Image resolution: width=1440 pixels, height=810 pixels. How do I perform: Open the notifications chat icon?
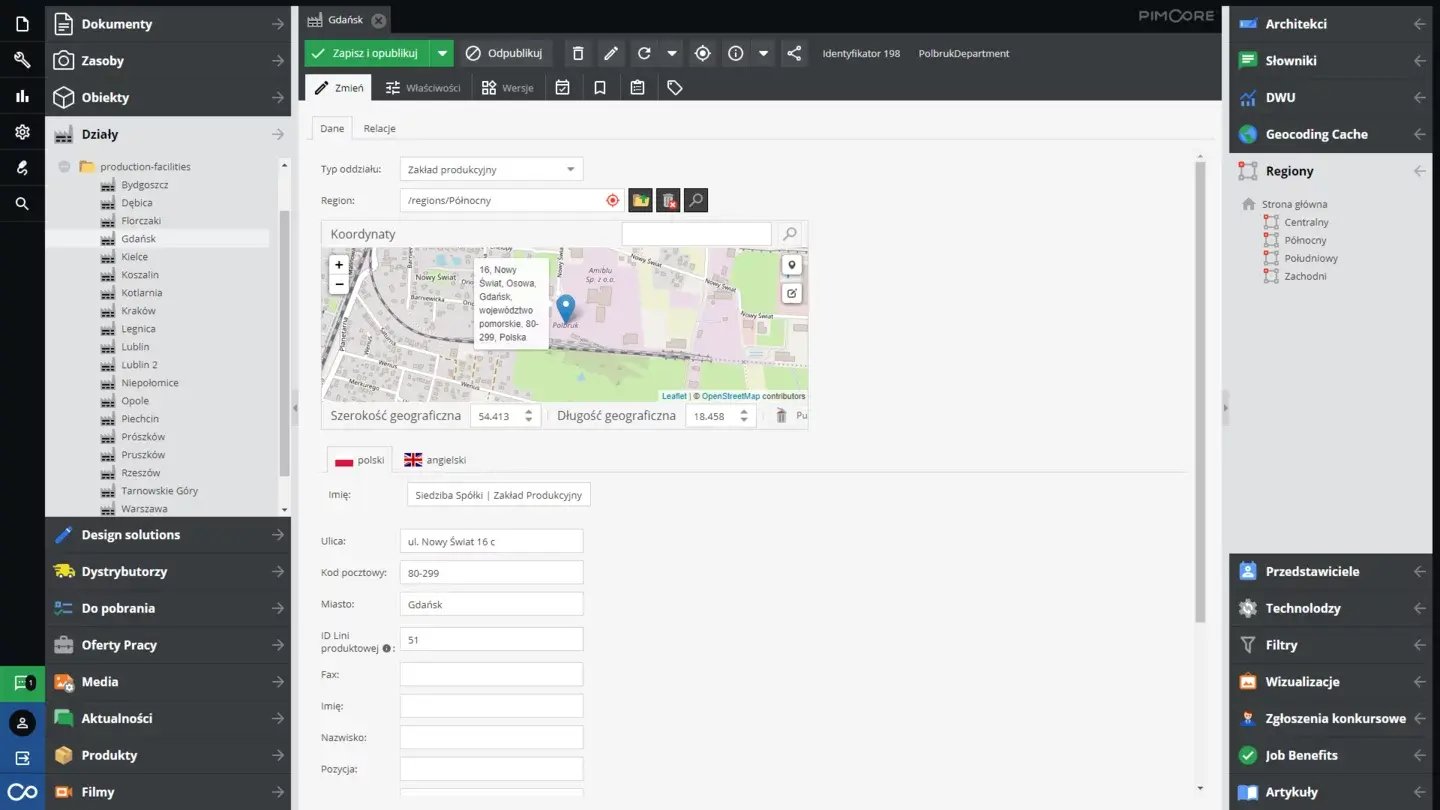tap(22, 684)
